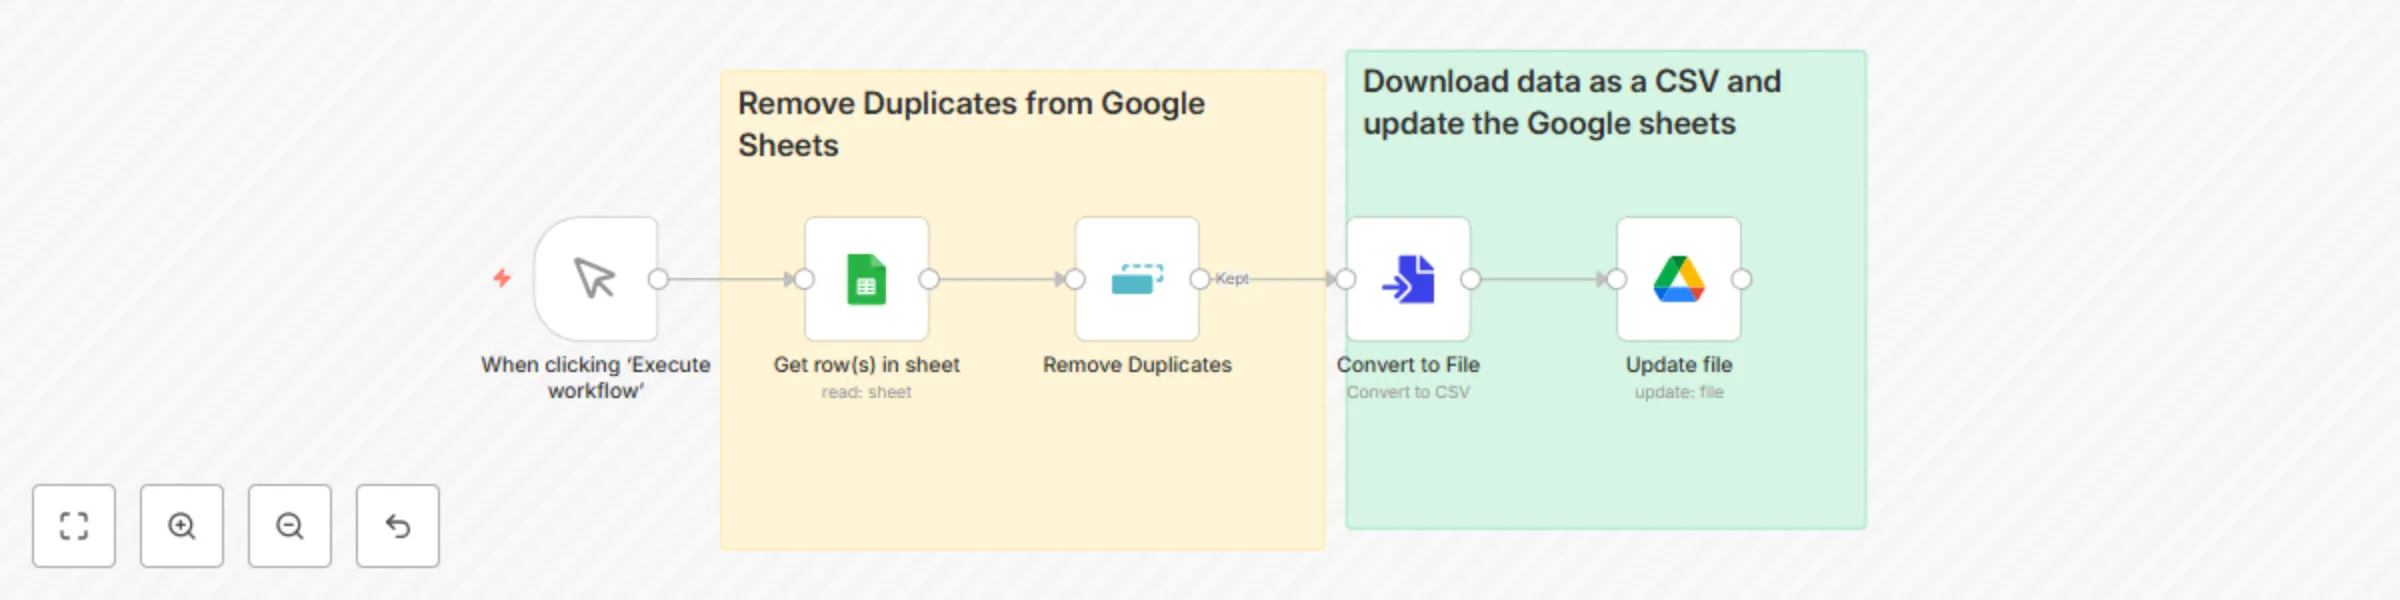Click the 'Kept' connection label
This screenshot has height=600, width=2400.
[1232, 279]
